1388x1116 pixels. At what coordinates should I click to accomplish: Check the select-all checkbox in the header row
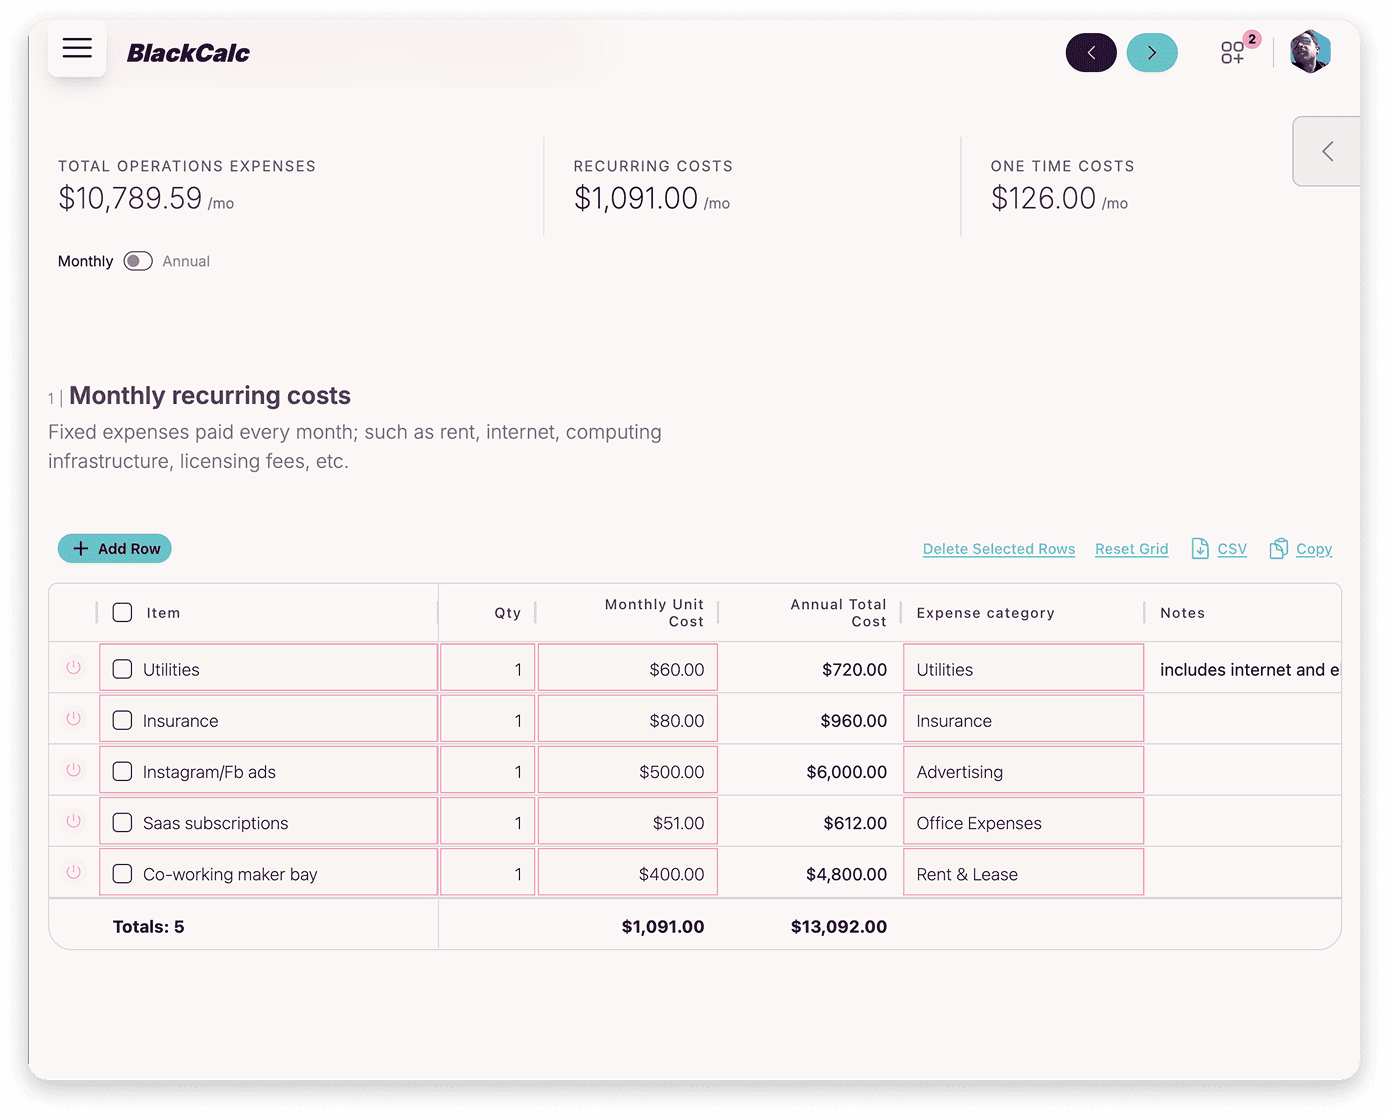point(122,612)
